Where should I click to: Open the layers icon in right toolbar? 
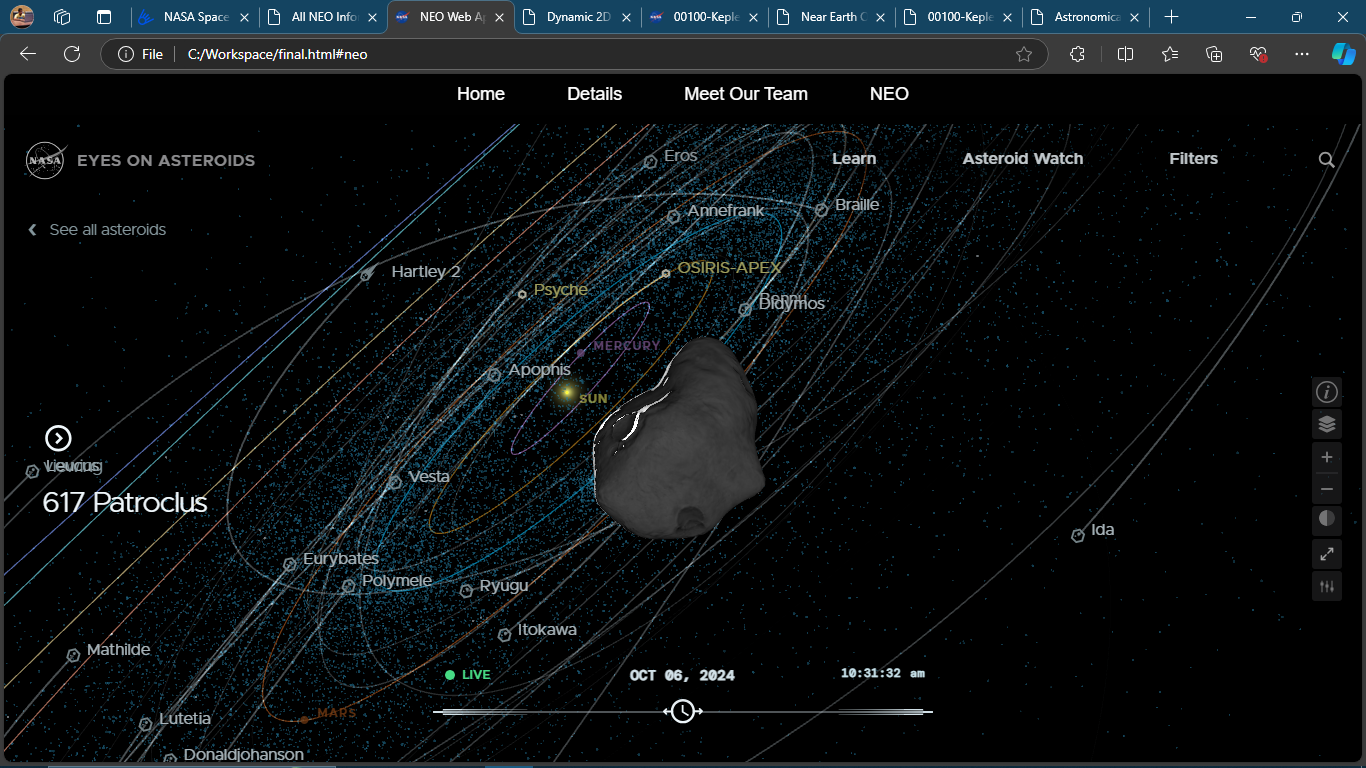pos(1327,424)
